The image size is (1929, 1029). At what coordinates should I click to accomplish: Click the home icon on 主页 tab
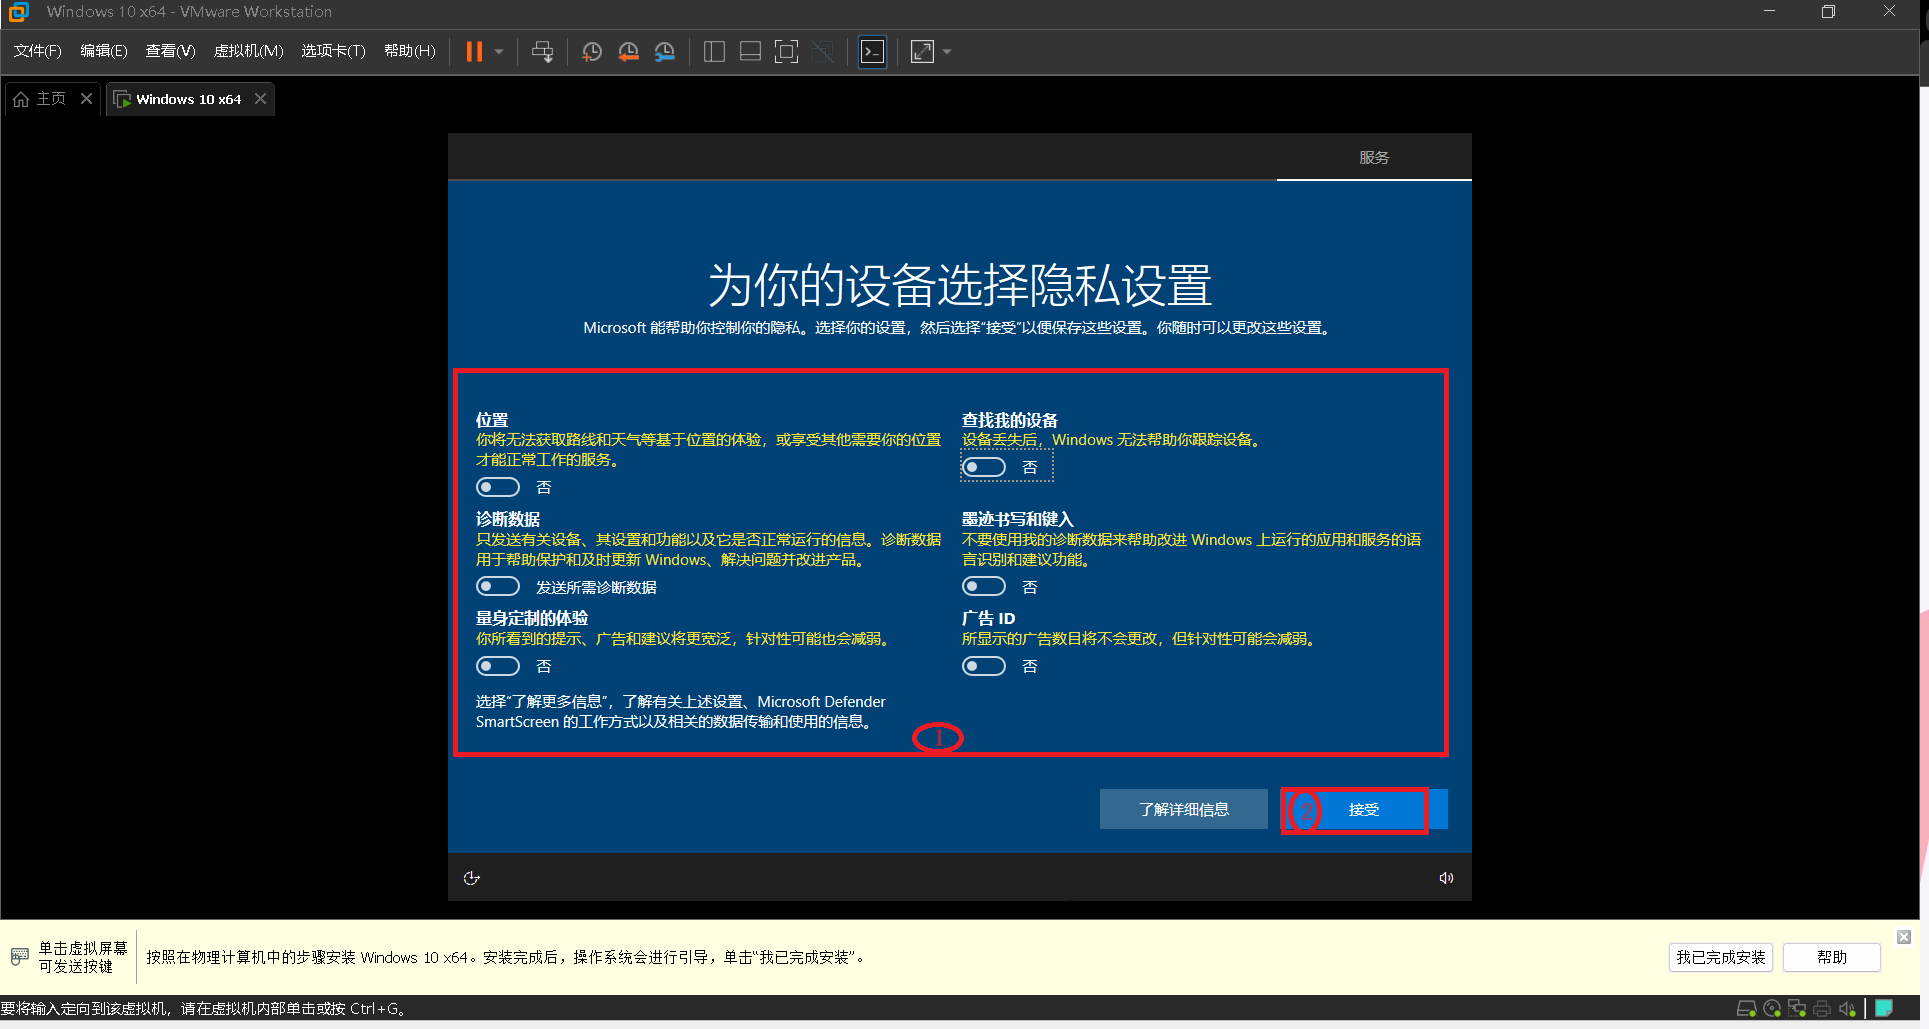pos(21,99)
